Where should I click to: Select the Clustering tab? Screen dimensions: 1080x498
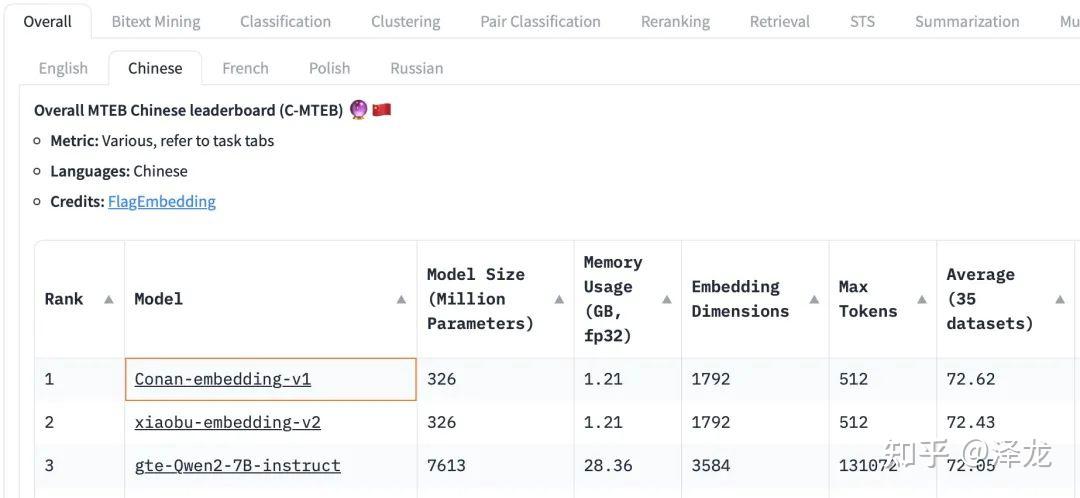405,21
